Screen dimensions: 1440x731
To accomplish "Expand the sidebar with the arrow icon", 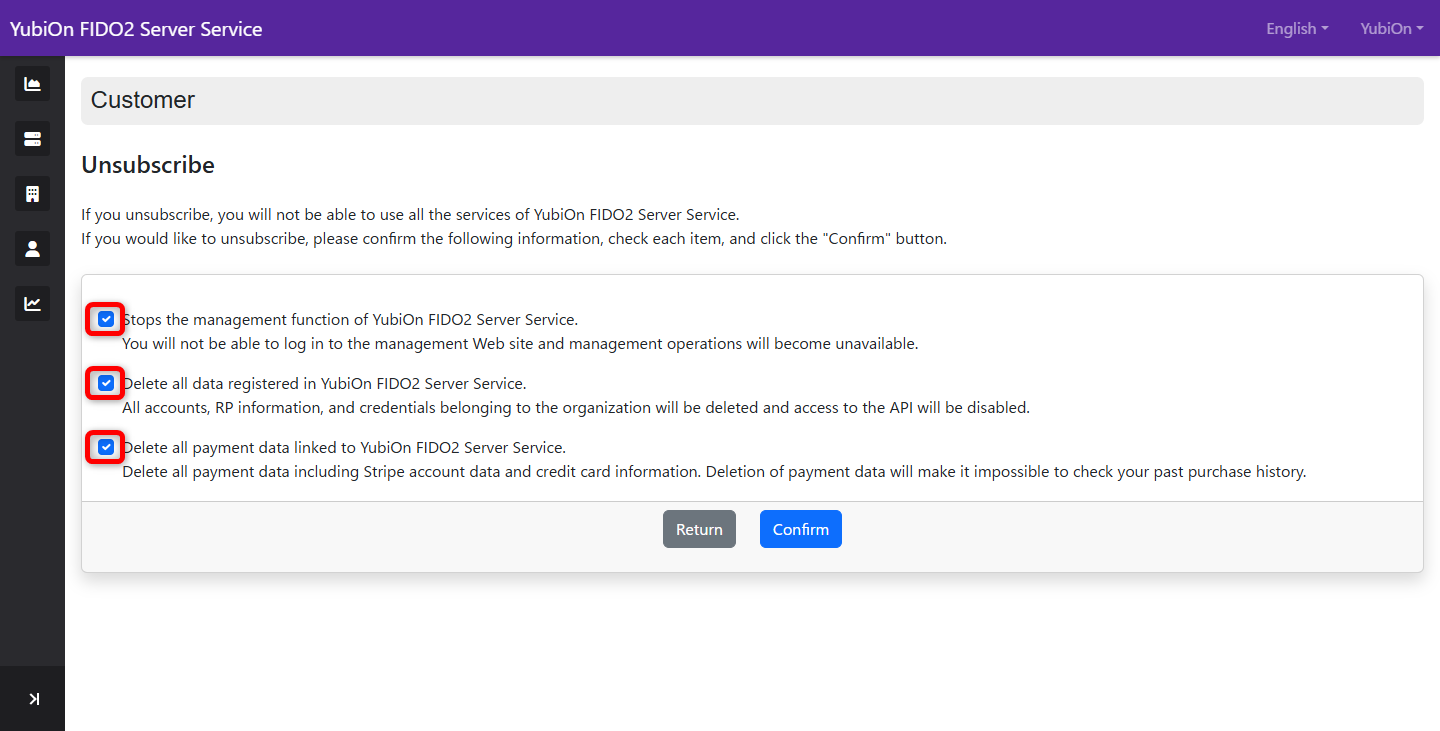I will click(32, 699).
